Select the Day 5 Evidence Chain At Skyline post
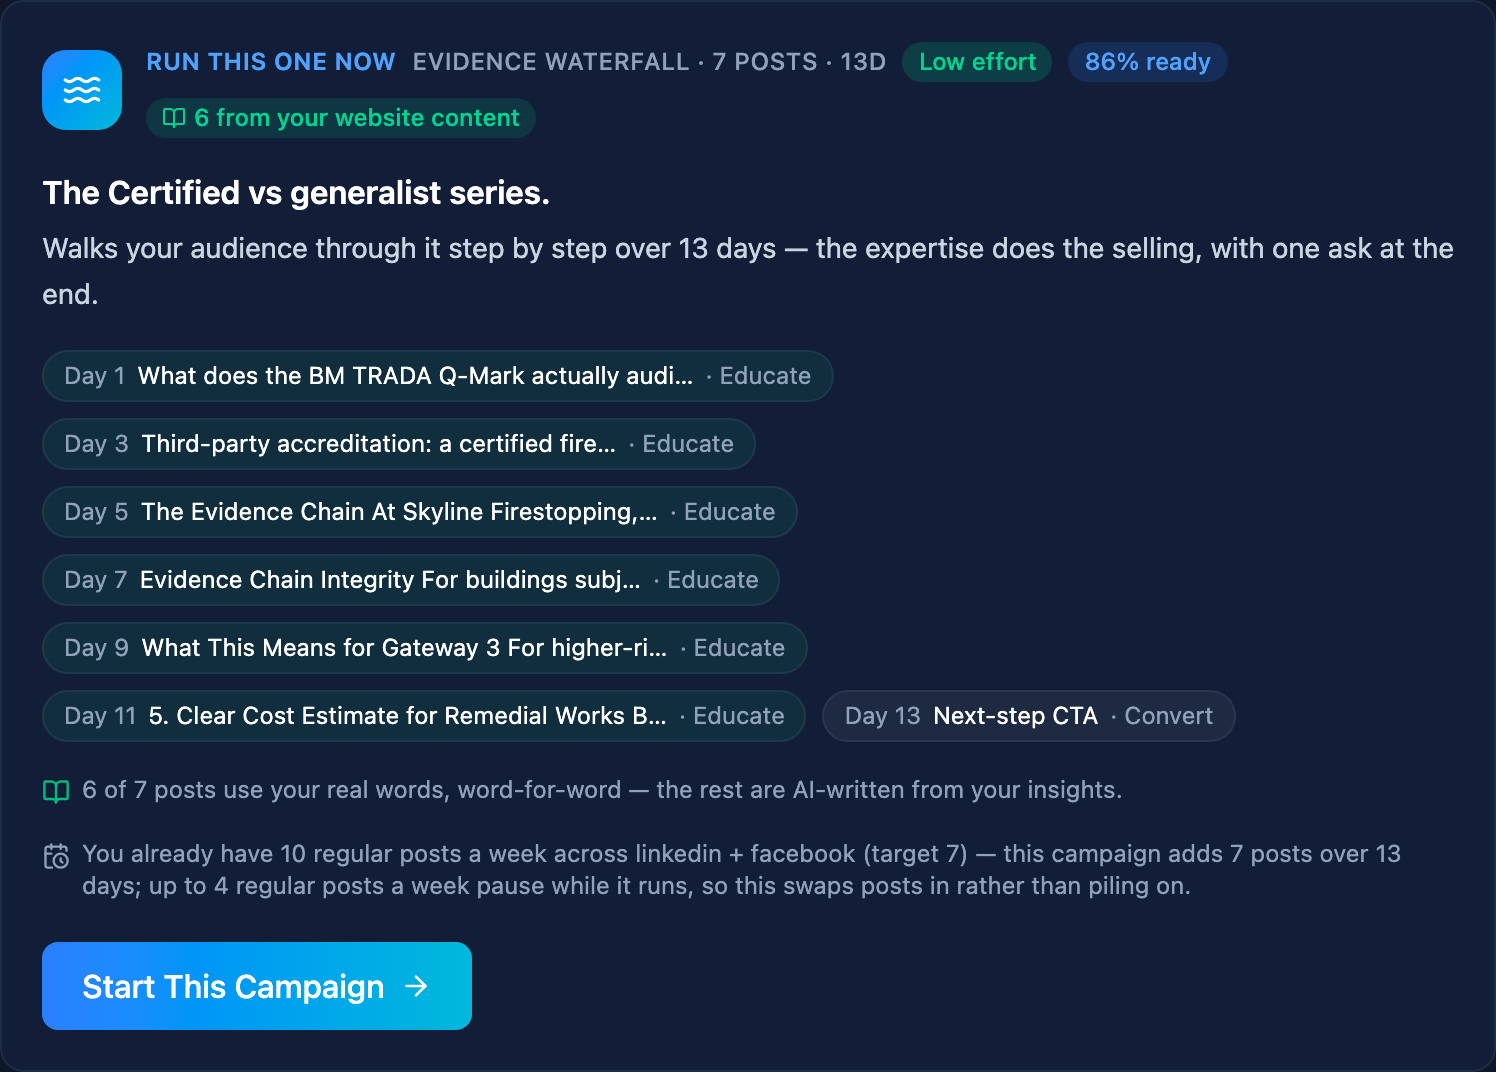This screenshot has height=1072, width=1496. [x=420, y=512]
